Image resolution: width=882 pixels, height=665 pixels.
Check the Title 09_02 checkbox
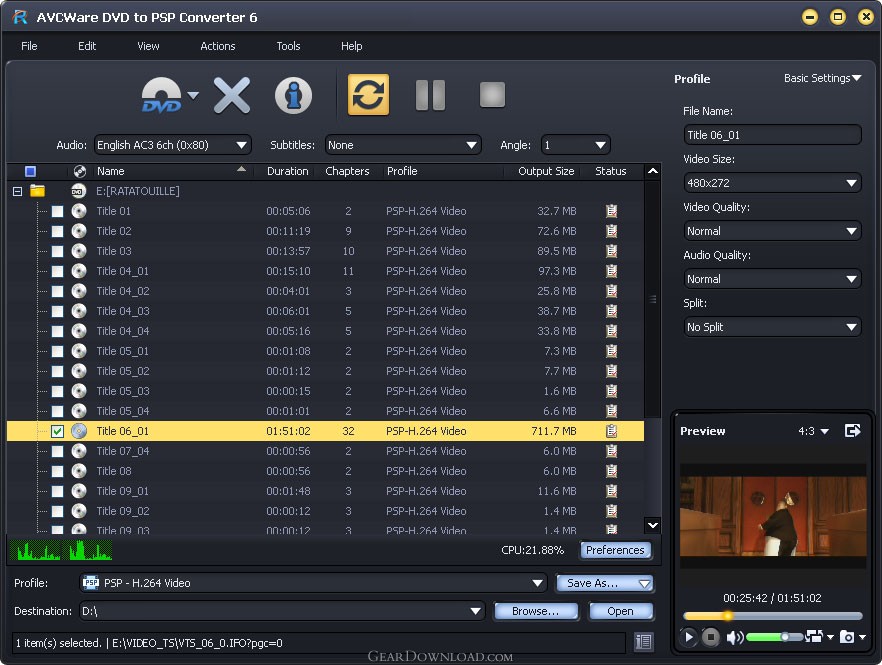click(57, 511)
